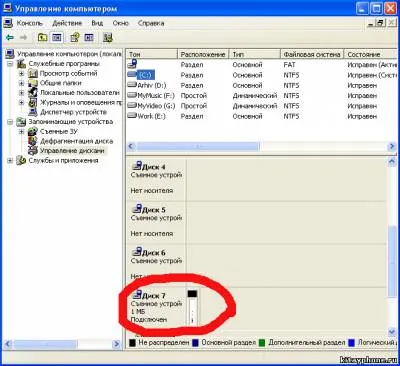Click the volume list horizontal scrollbar thumb
Screen dimensions: 400x366
tap(198, 146)
